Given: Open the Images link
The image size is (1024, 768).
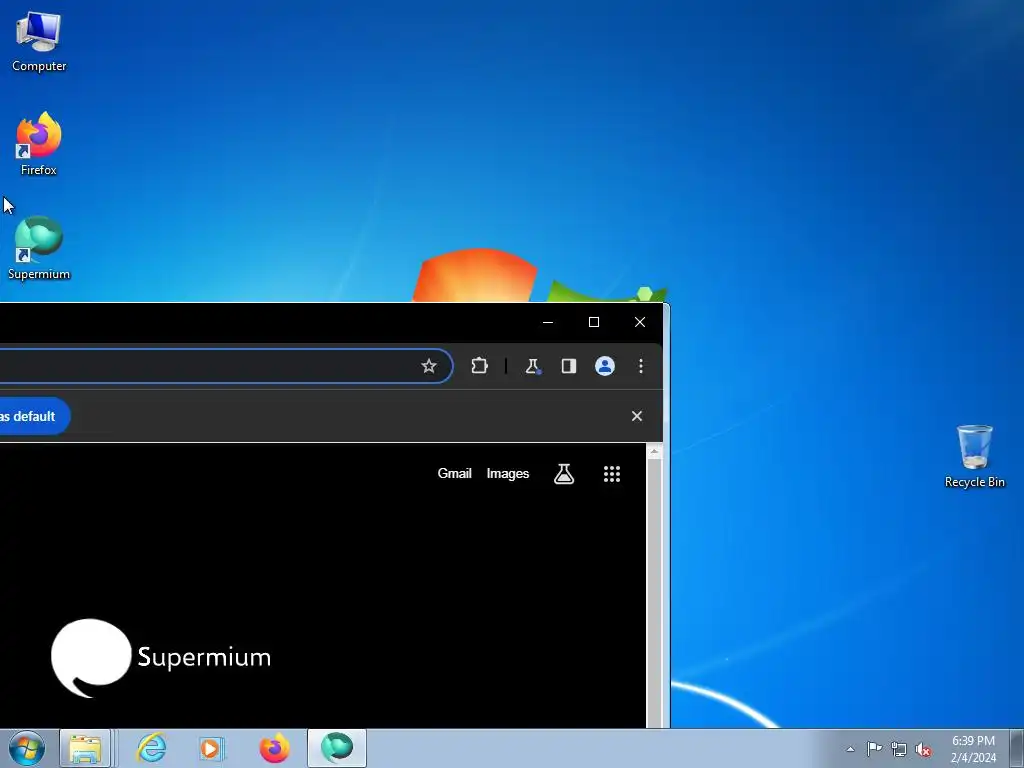Looking at the screenshot, I should (x=507, y=473).
